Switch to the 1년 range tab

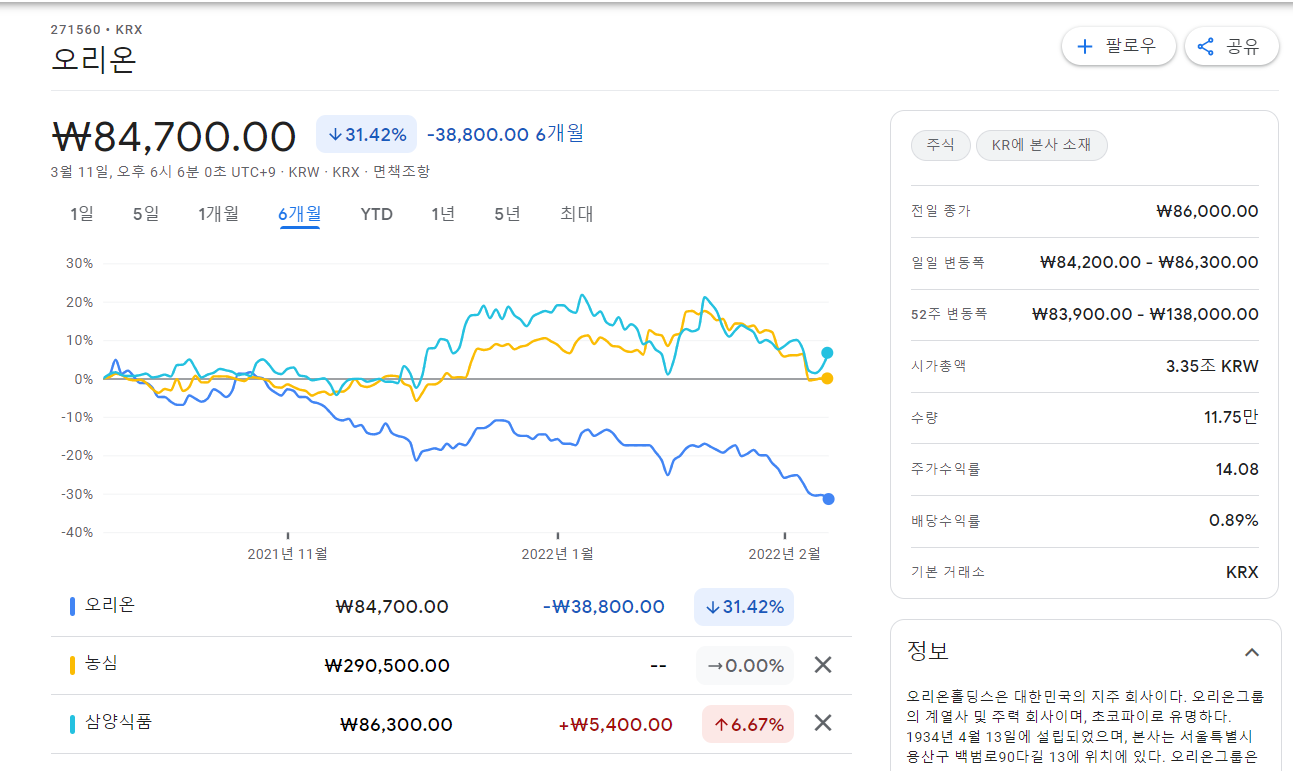point(443,214)
